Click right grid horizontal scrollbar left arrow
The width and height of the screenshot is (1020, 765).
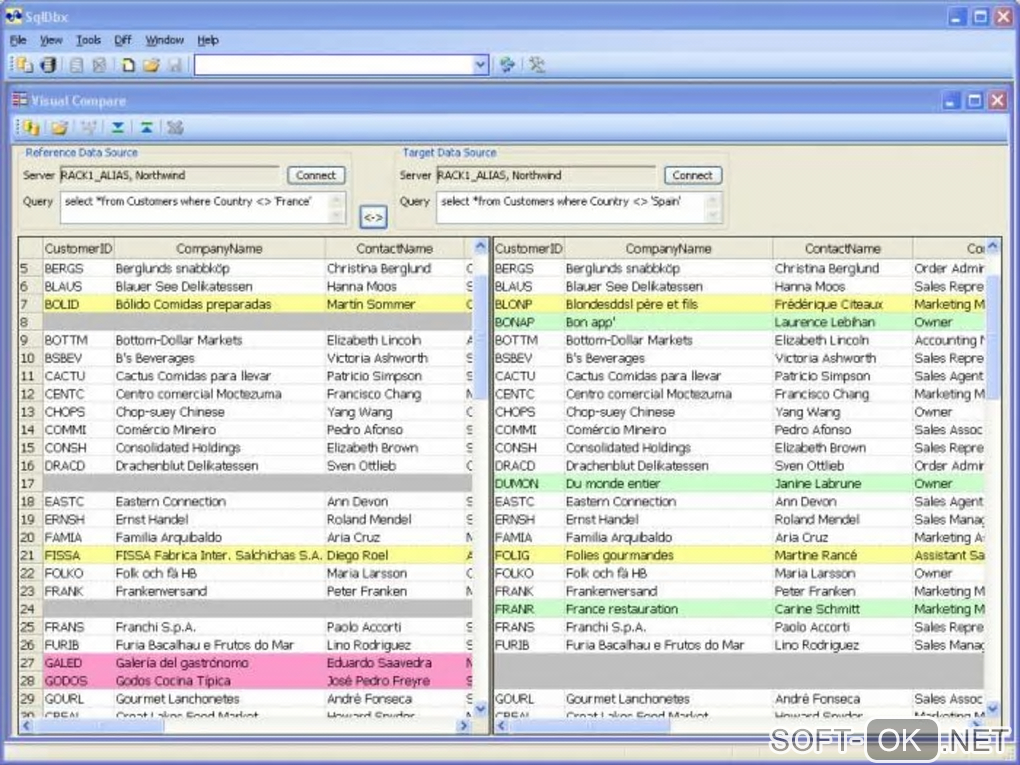point(502,725)
